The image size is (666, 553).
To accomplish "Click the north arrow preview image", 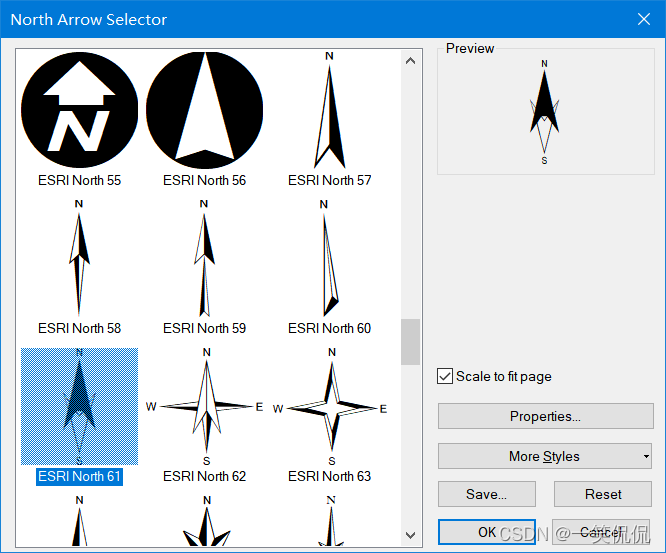I will coord(545,112).
